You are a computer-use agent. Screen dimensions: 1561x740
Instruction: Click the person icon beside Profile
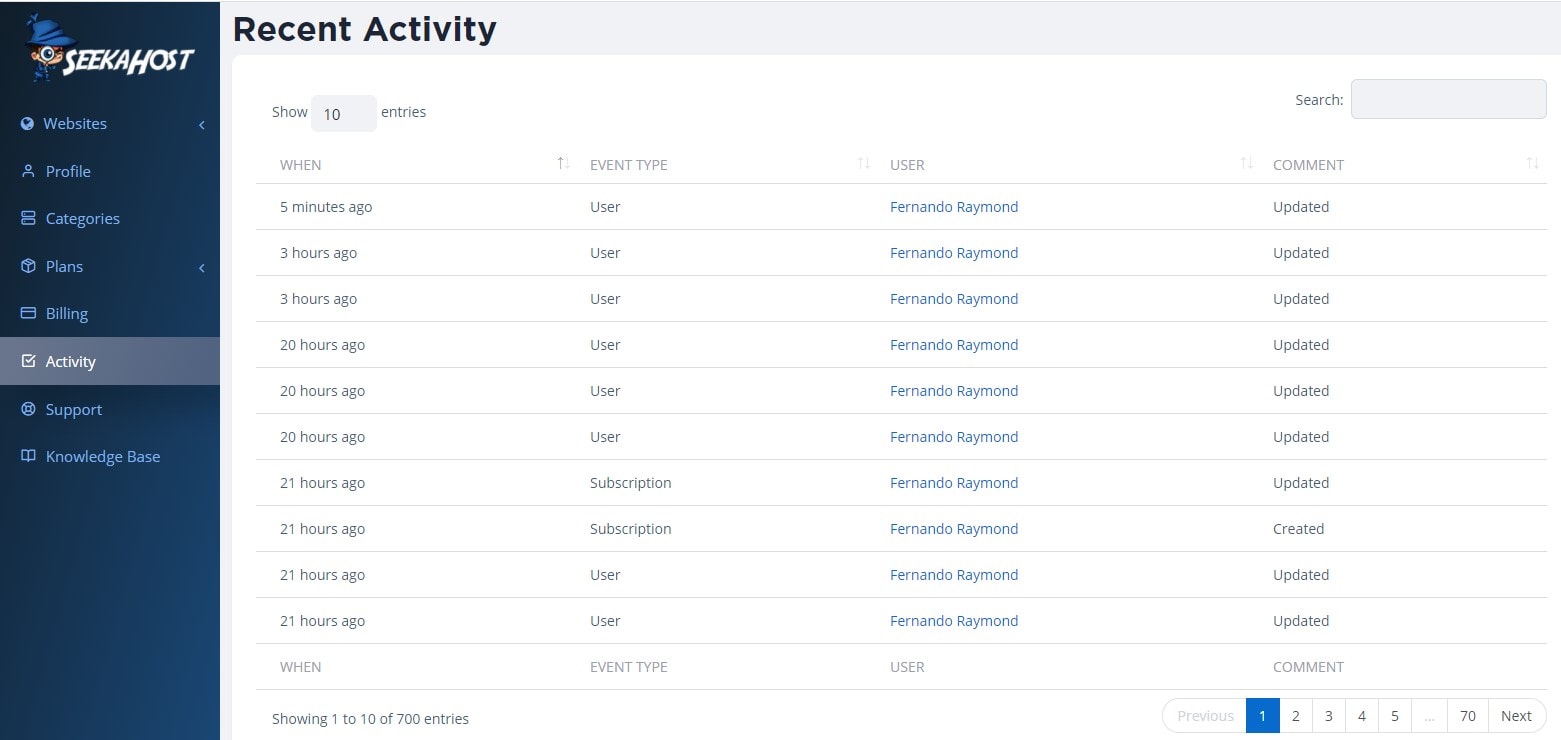click(28, 171)
